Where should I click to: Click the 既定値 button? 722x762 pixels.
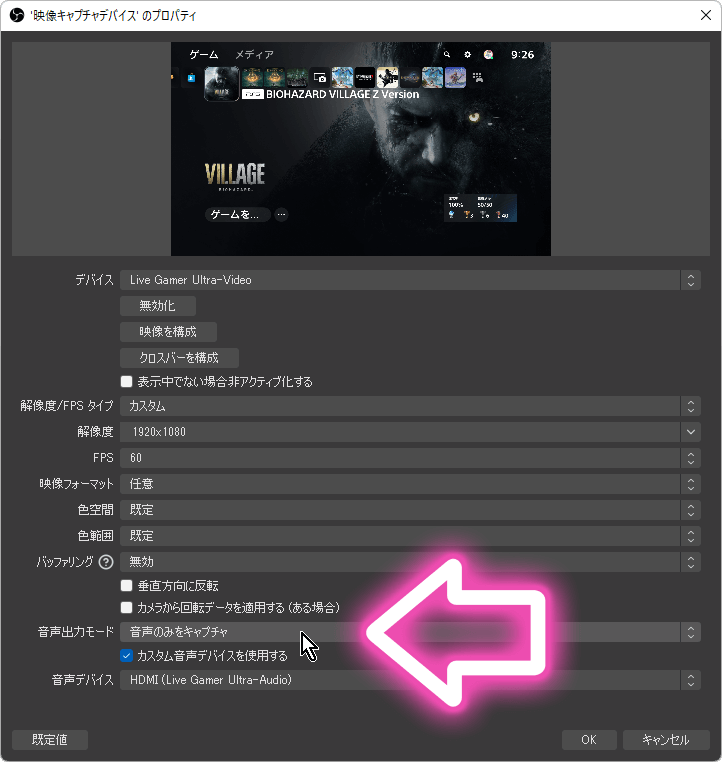point(50,740)
